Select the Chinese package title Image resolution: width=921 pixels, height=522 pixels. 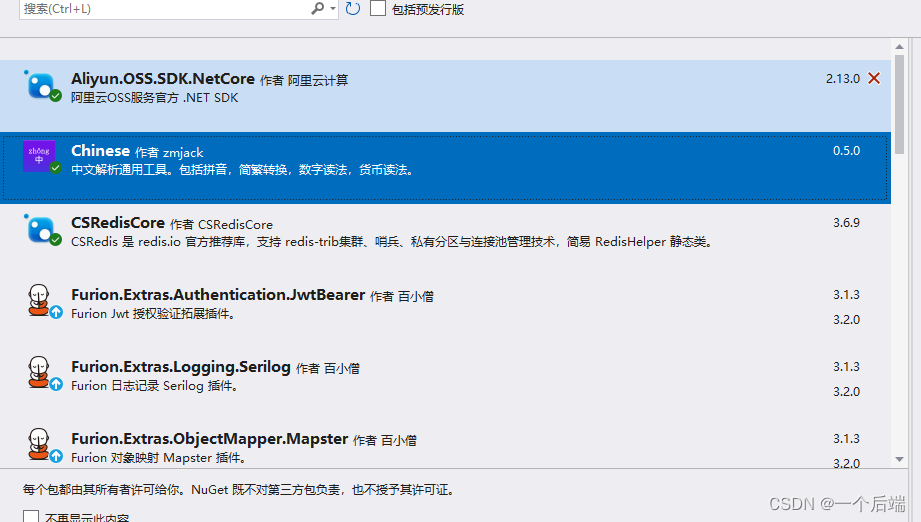(x=100, y=151)
